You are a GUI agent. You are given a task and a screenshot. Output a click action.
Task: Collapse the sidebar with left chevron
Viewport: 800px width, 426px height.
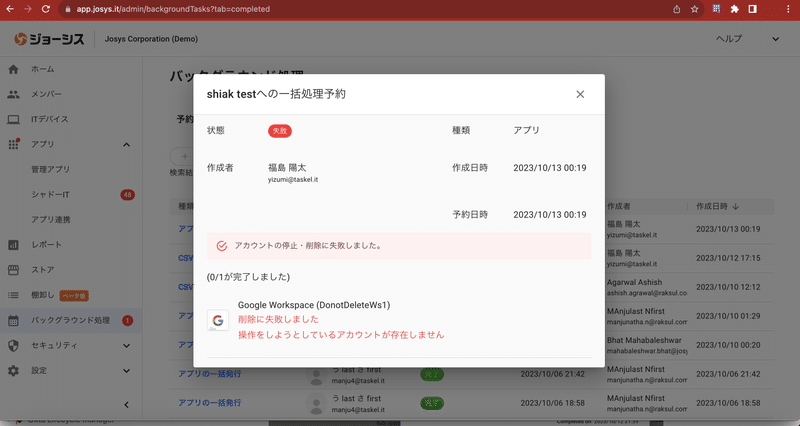click(127, 405)
